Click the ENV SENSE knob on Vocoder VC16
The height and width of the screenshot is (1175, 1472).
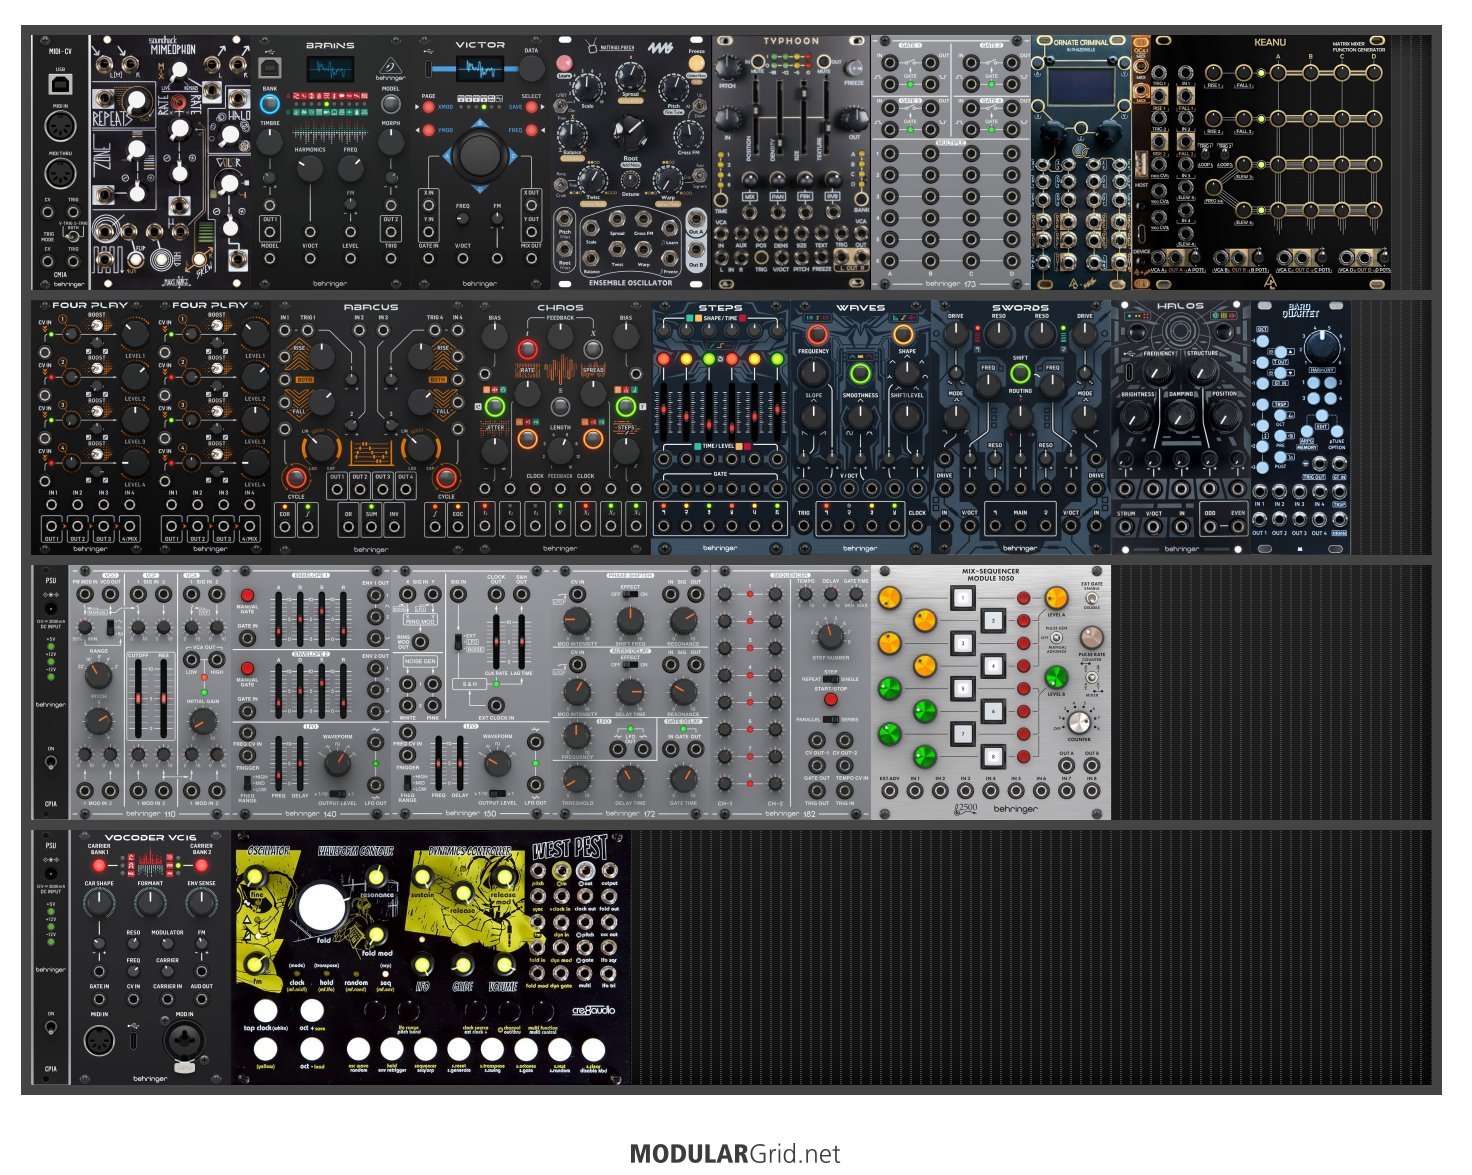201,902
